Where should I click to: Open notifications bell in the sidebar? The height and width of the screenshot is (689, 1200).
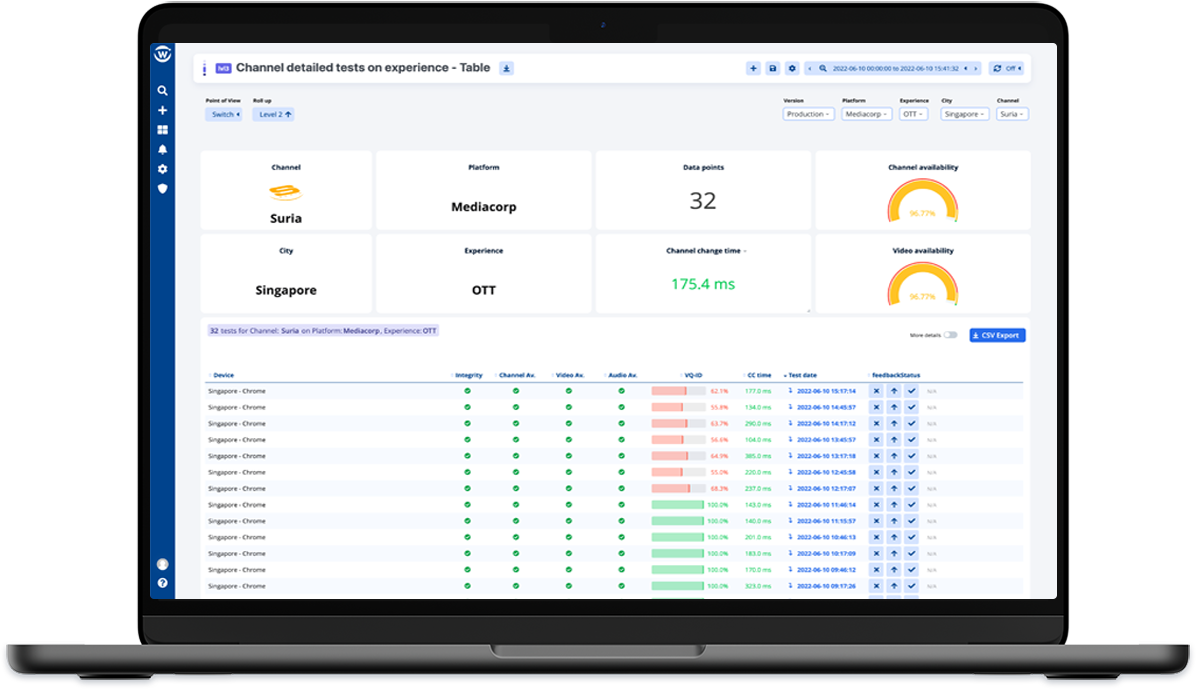point(162,150)
